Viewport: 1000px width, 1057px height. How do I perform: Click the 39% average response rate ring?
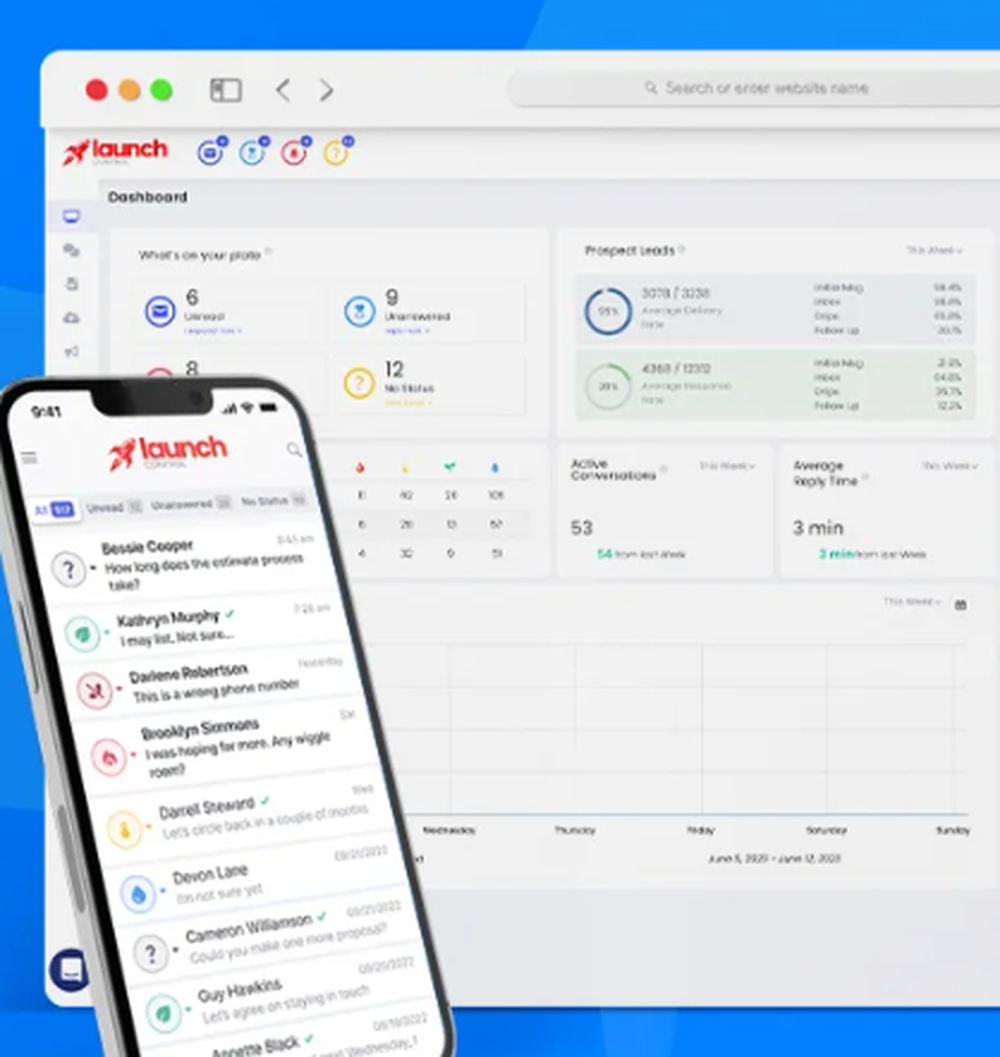[608, 386]
